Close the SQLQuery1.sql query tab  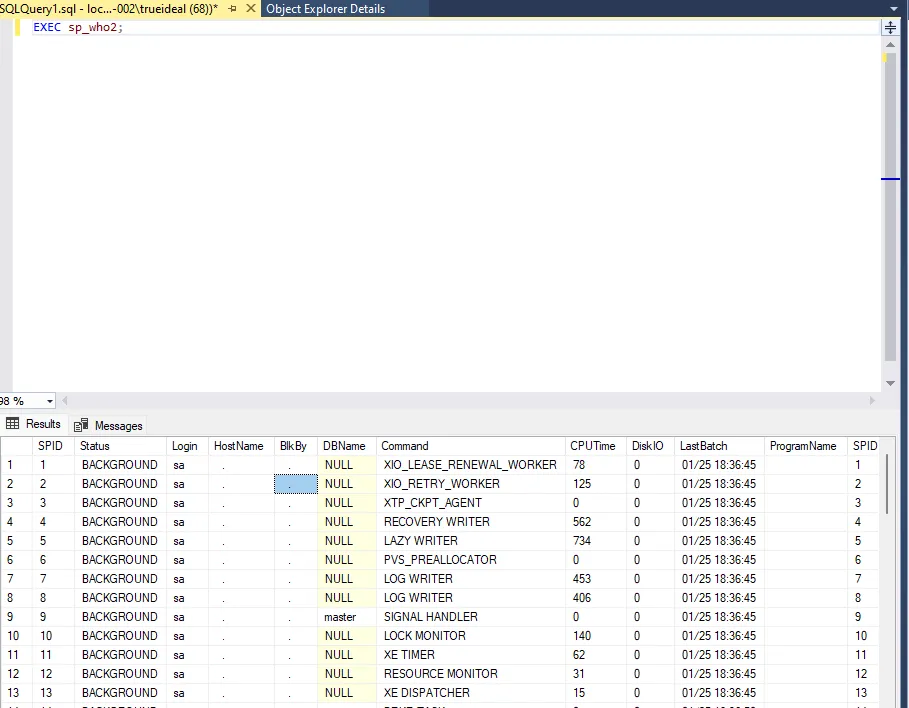click(x=249, y=8)
